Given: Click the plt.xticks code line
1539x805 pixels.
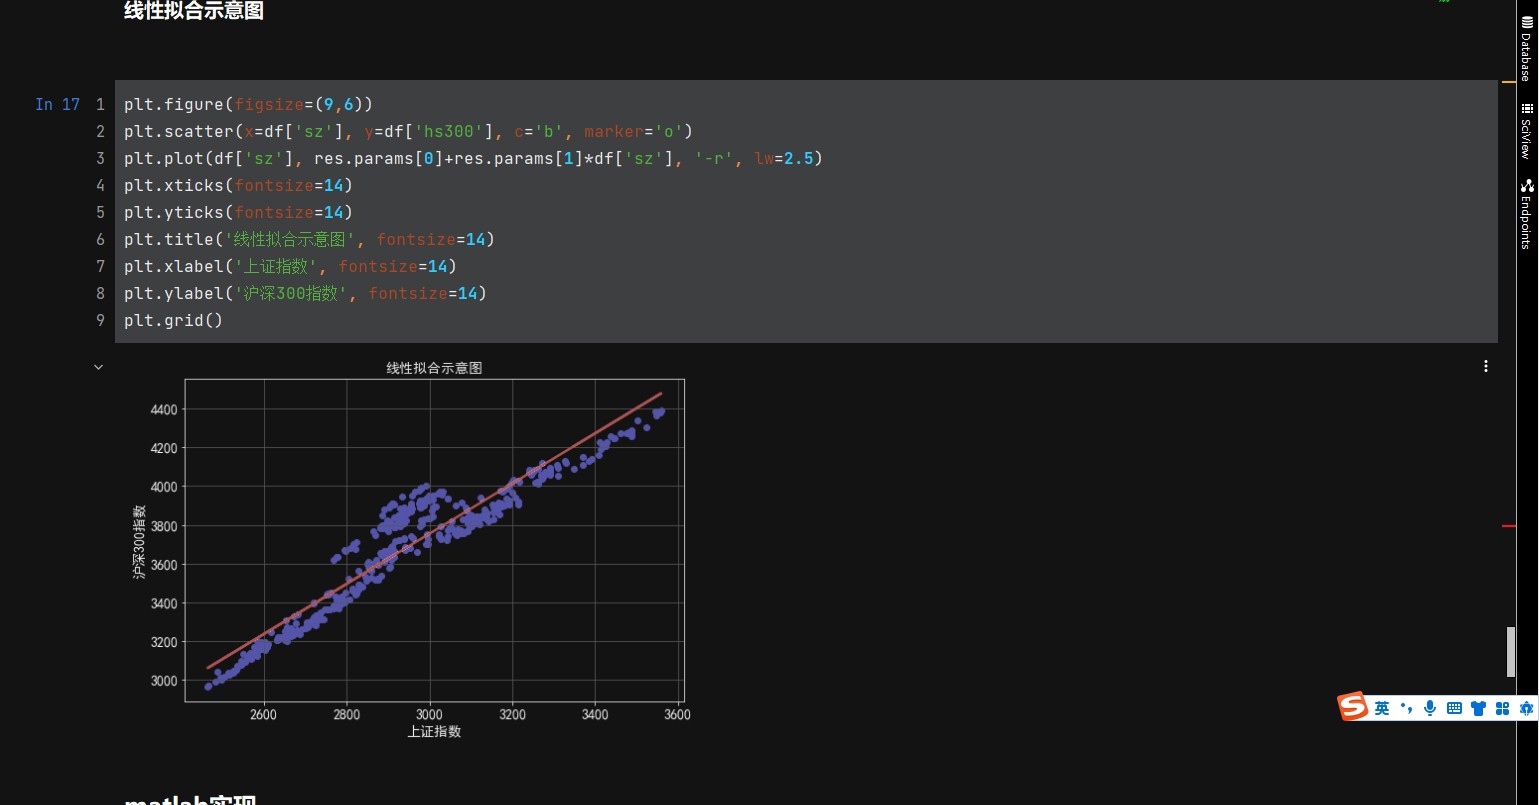Looking at the screenshot, I should point(238,185).
